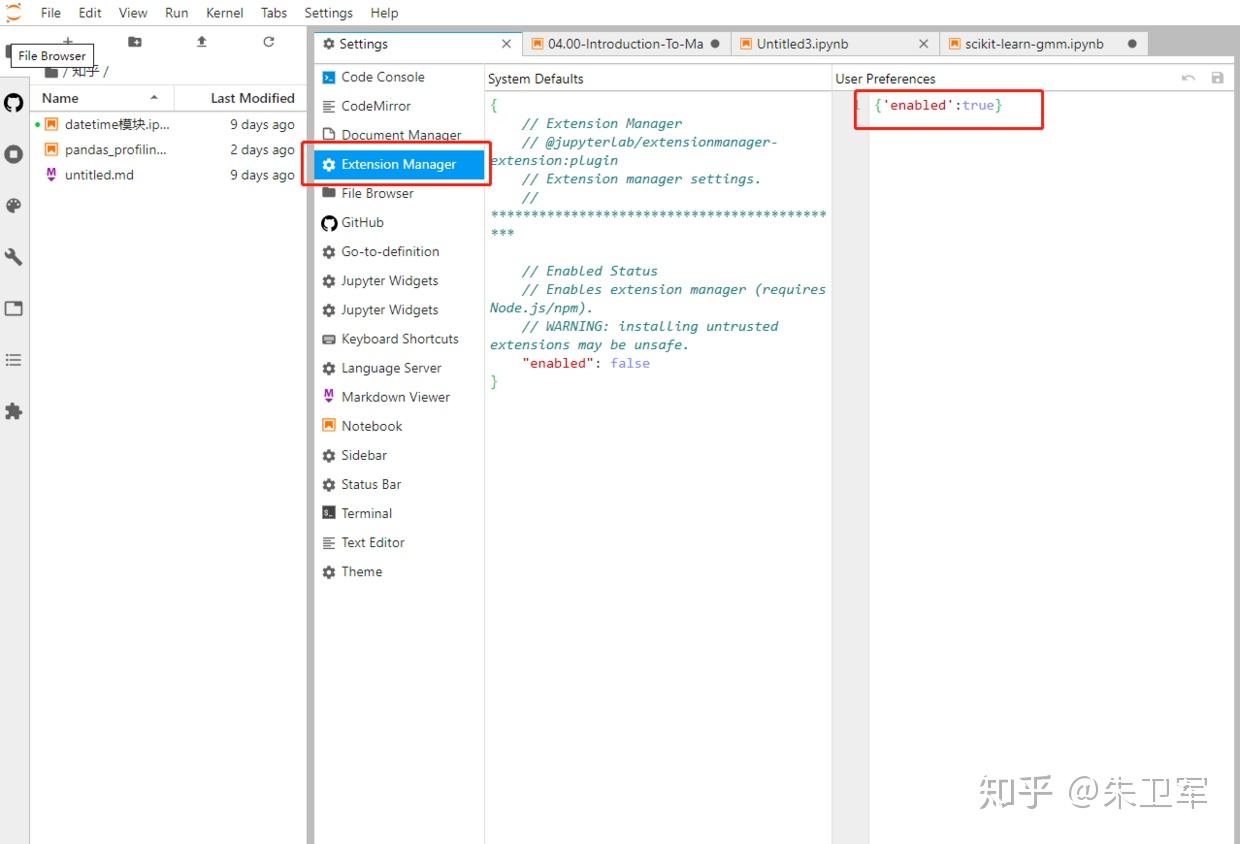Open the Kernel menu
This screenshot has width=1240, height=844.
point(224,12)
